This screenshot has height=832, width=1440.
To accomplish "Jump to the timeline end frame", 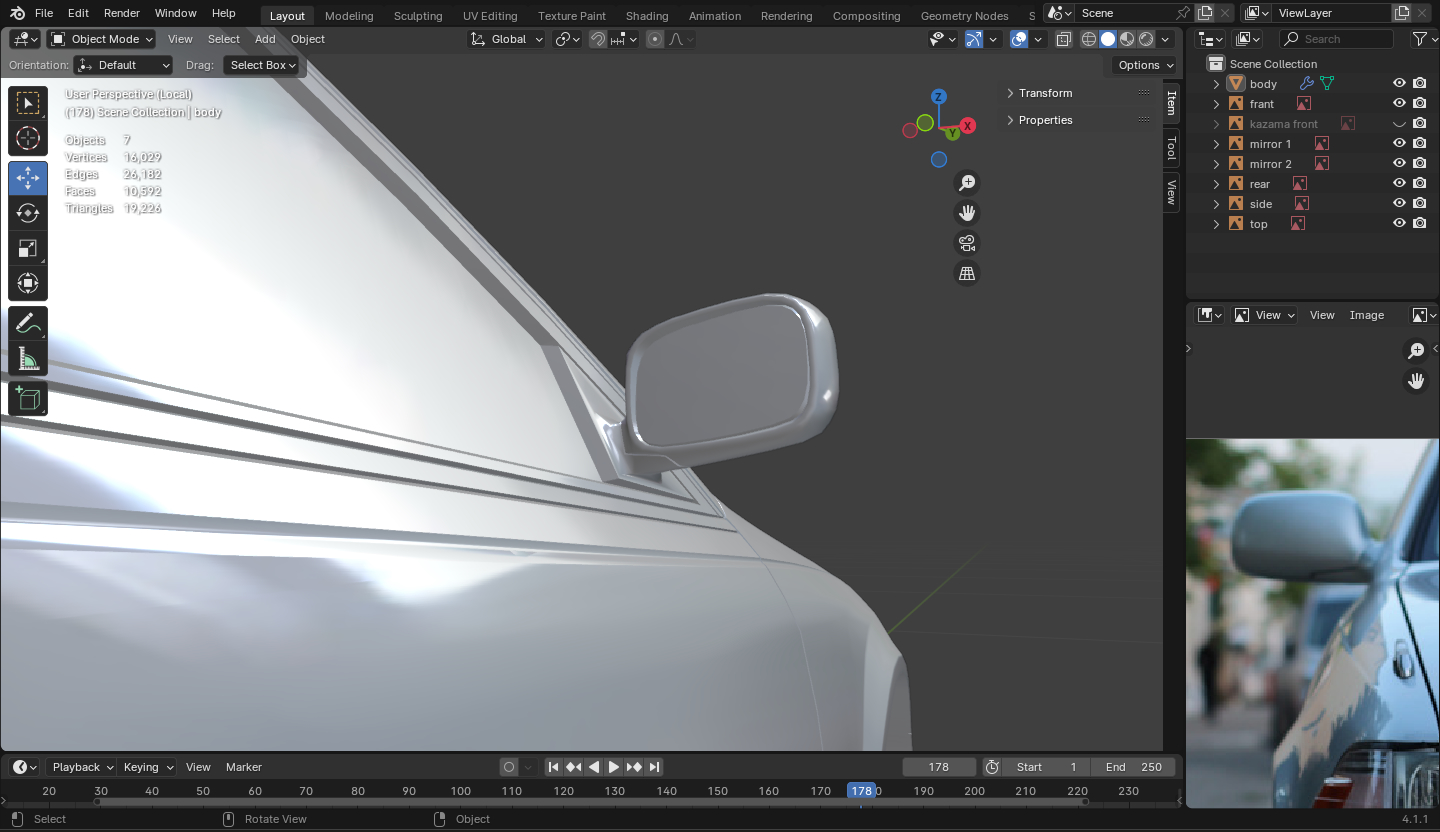I will coord(654,767).
